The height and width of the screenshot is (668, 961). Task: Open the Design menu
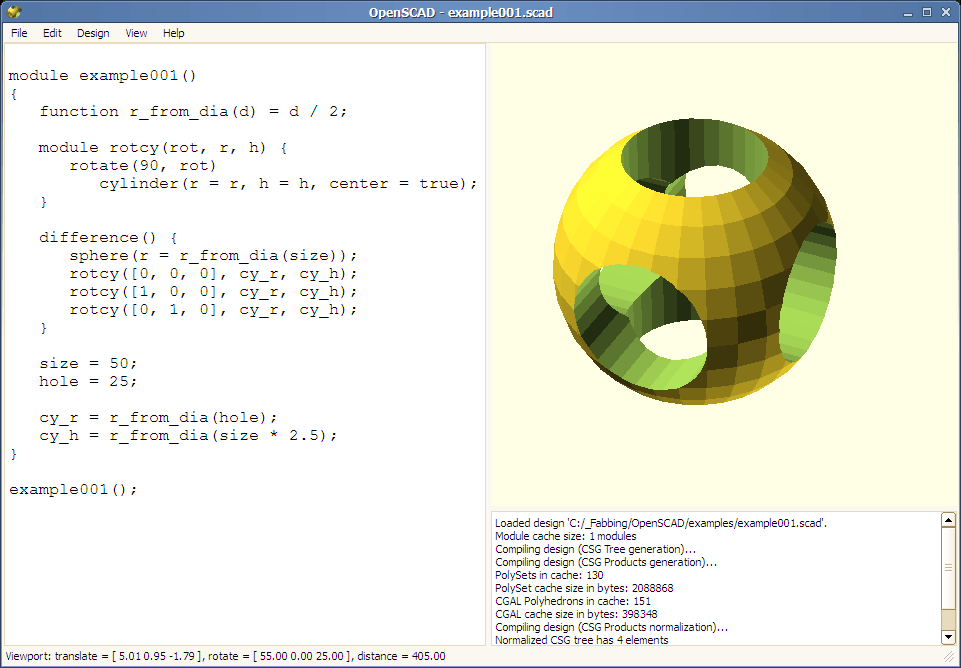93,33
